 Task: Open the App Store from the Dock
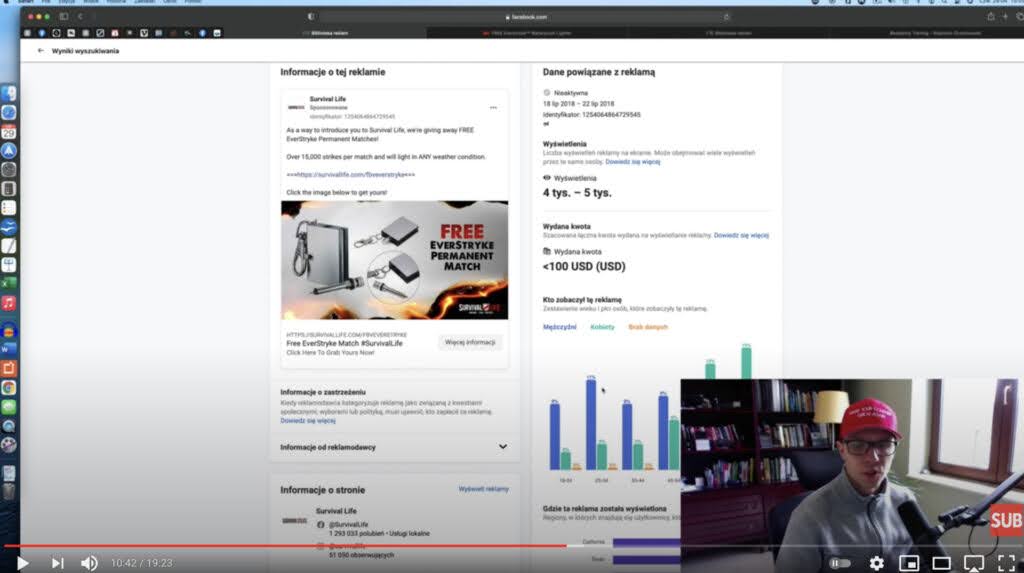[8, 151]
